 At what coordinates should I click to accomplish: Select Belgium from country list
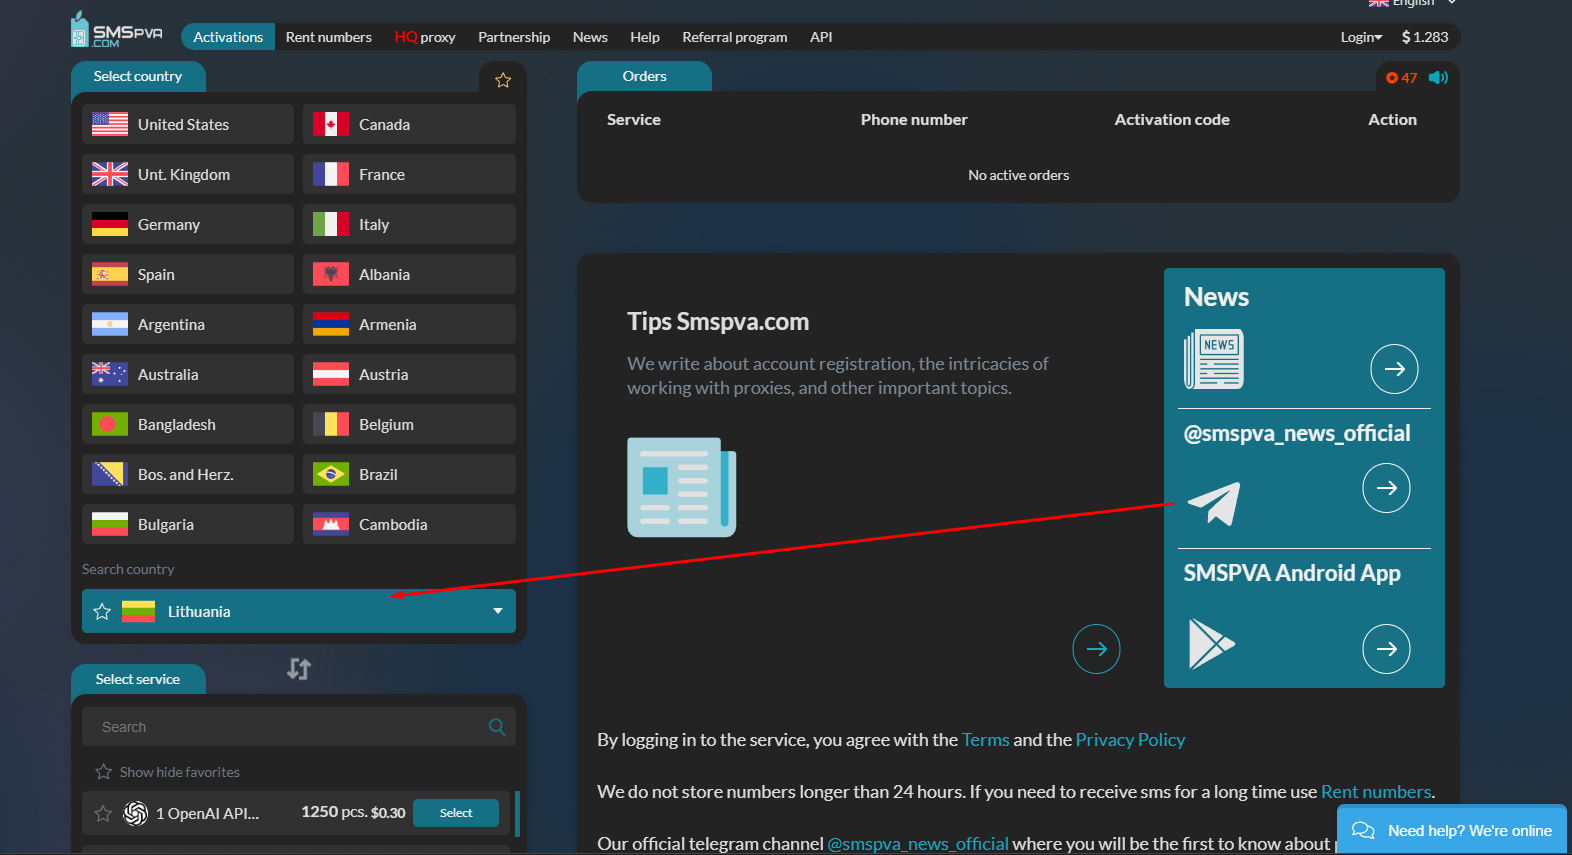pyautogui.click(x=409, y=424)
